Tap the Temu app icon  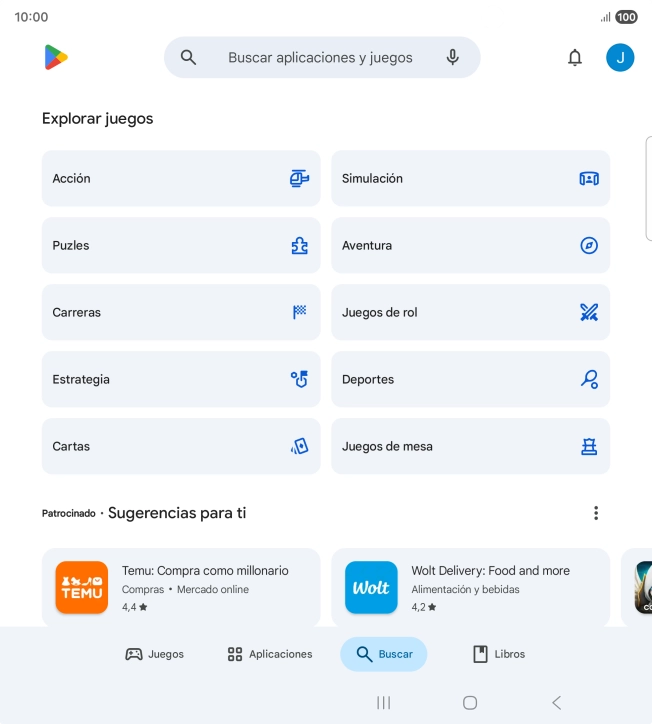click(x=82, y=587)
